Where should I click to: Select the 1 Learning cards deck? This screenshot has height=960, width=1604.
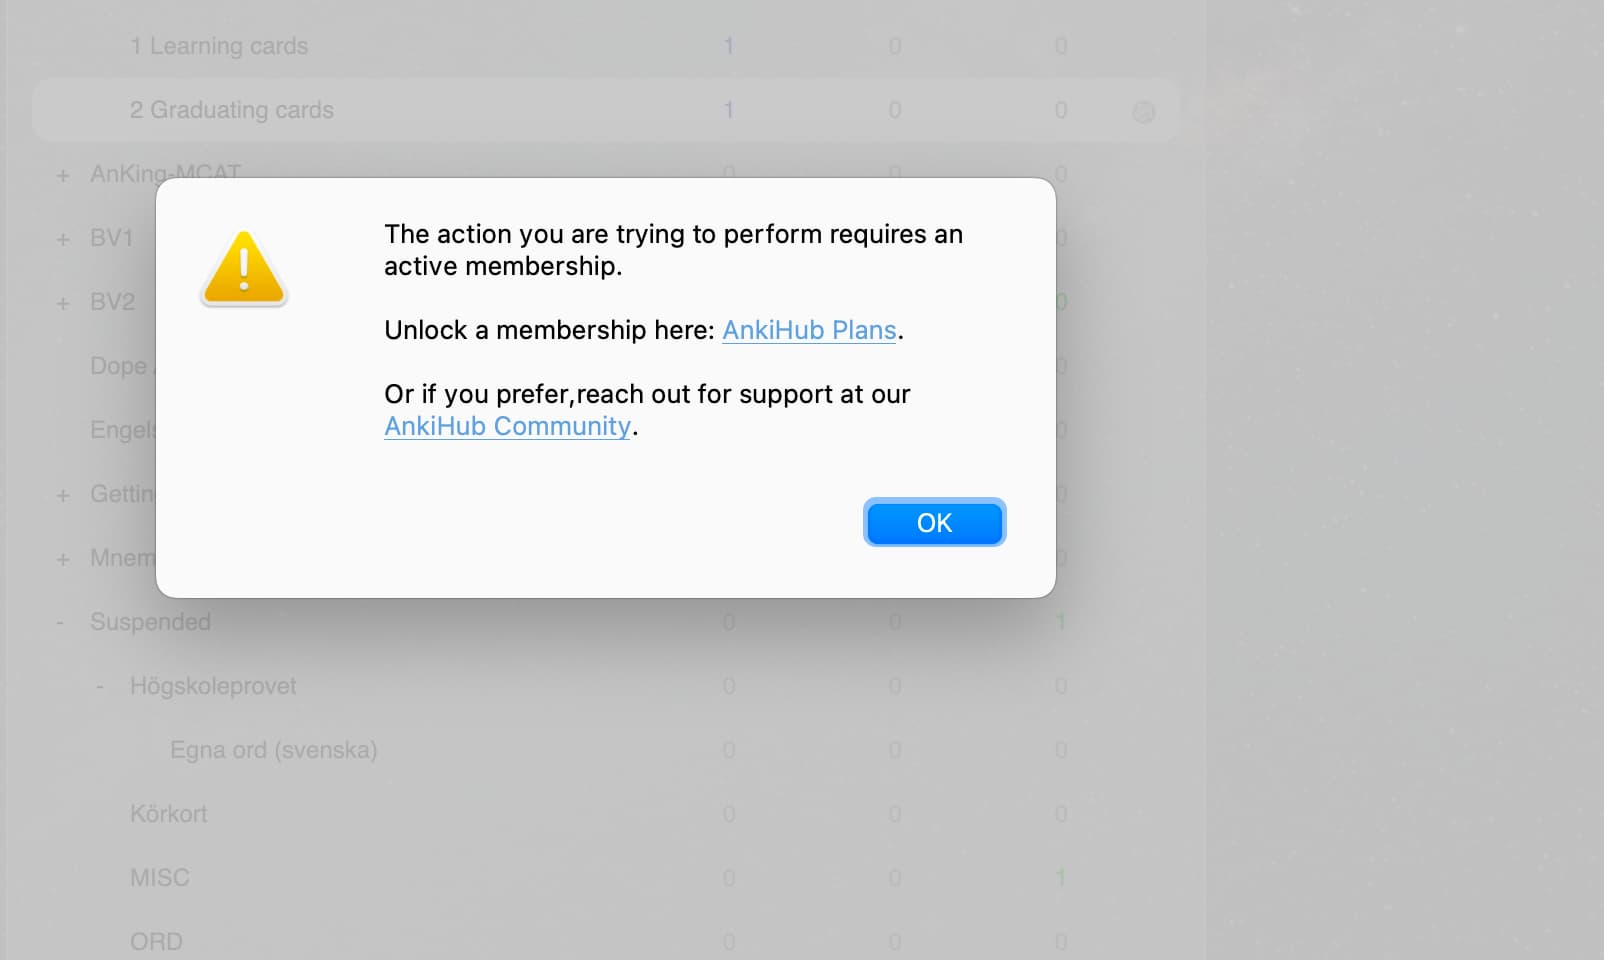click(x=219, y=46)
